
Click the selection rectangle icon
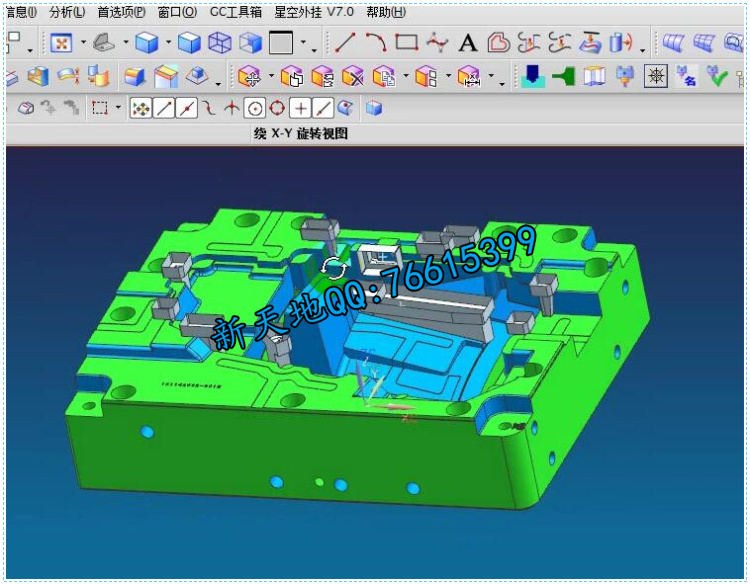99,108
